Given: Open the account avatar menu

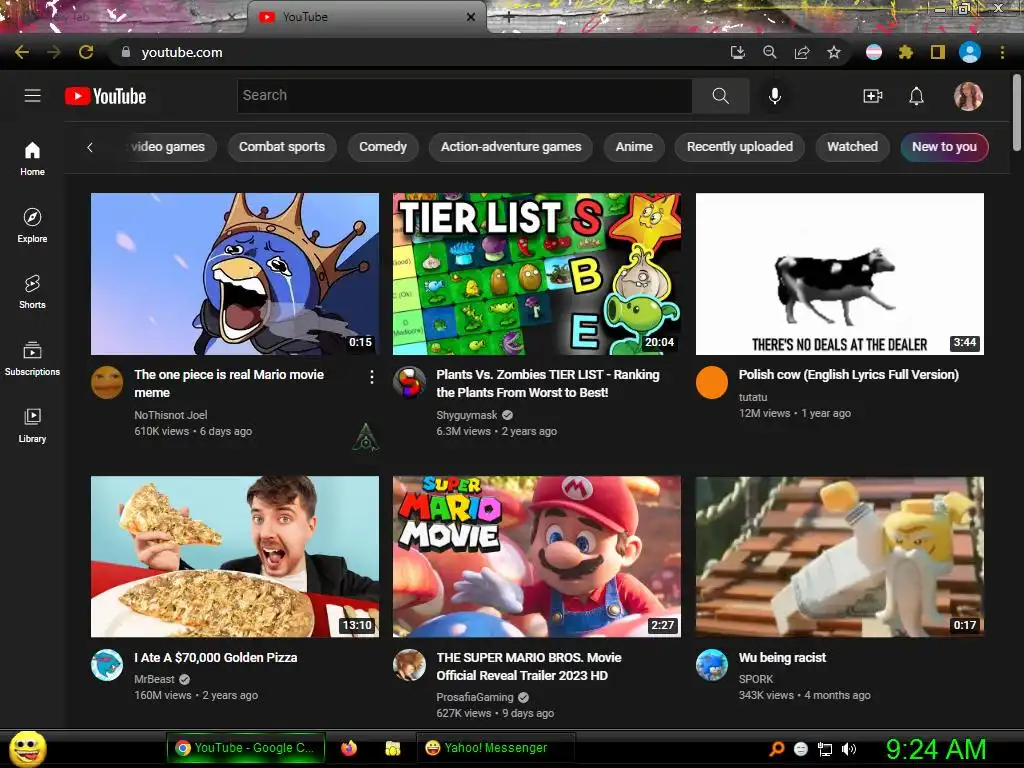Looking at the screenshot, I should click(968, 96).
